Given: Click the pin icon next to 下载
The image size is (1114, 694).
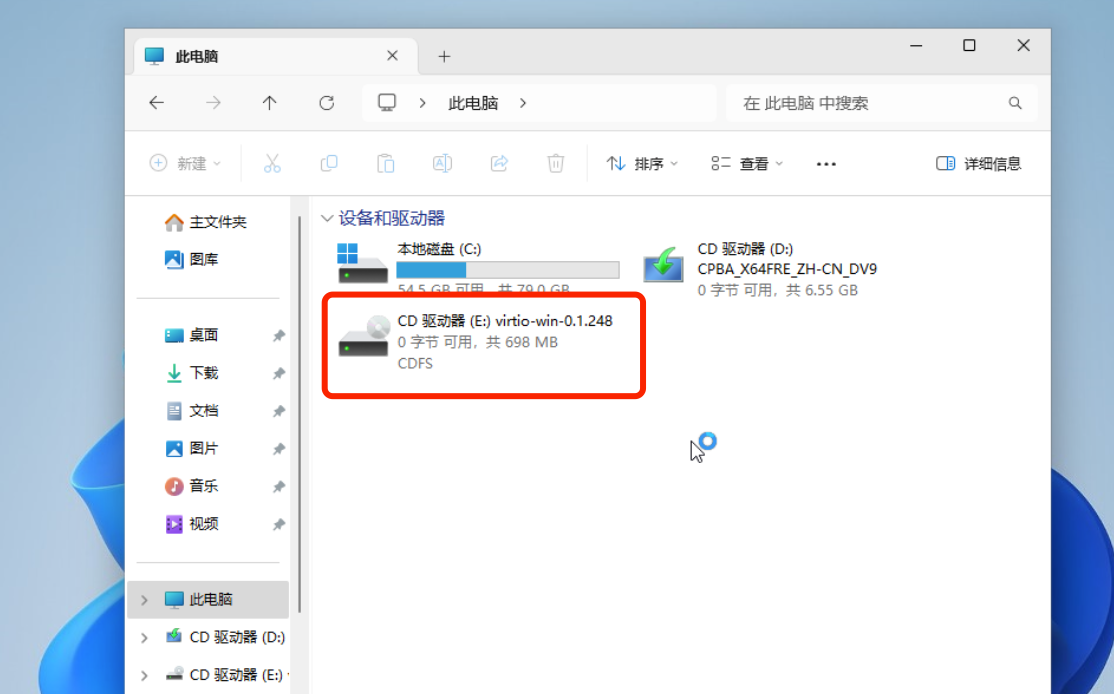Looking at the screenshot, I should [279, 373].
